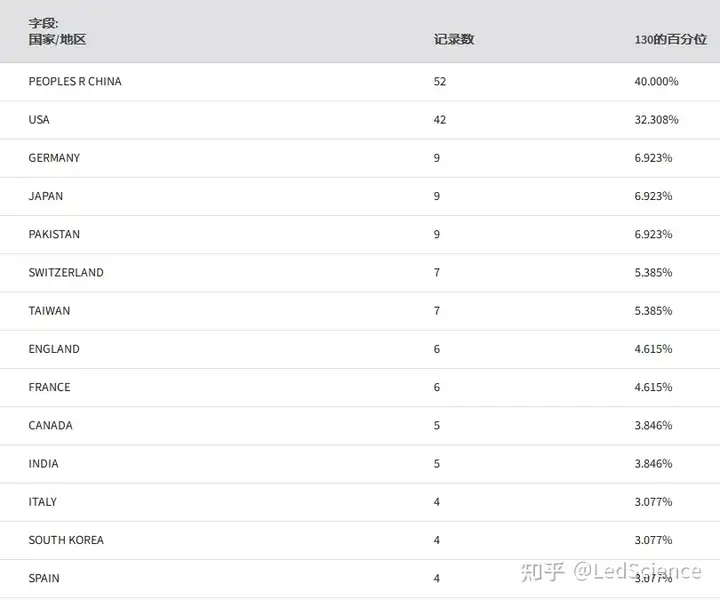Image resolution: width=720 pixels, height=600 pixels.
Task: Click the SPAIN country name
Action: [x=44, y=578]
